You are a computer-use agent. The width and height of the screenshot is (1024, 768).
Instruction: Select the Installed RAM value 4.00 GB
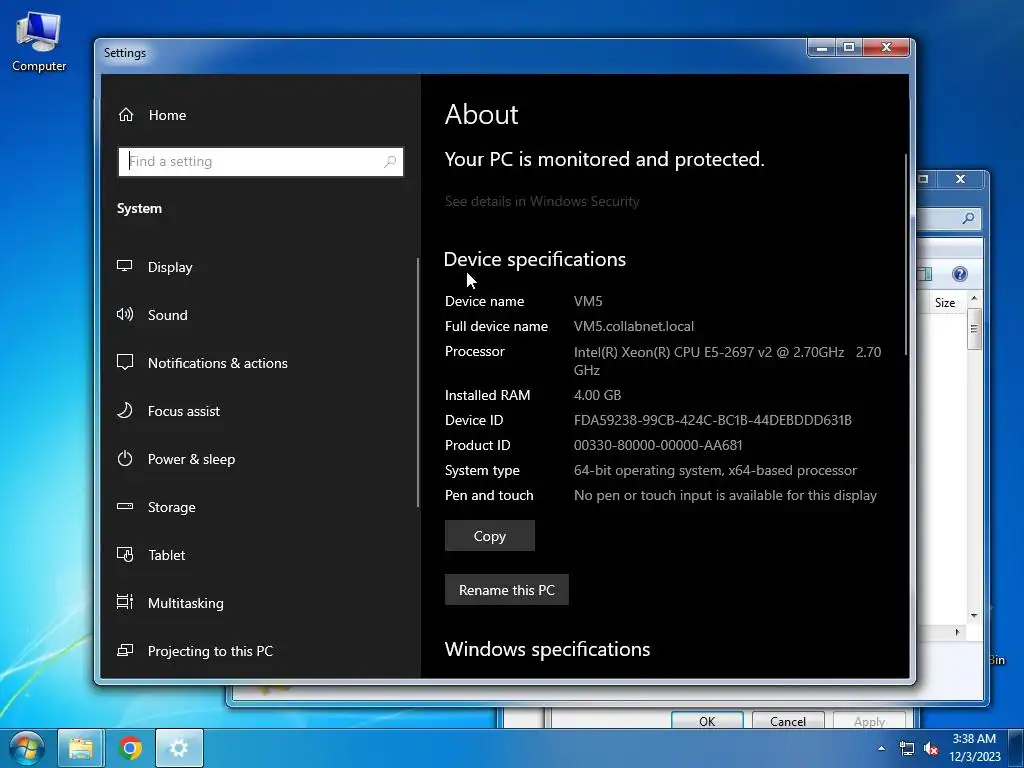point(597,395)
